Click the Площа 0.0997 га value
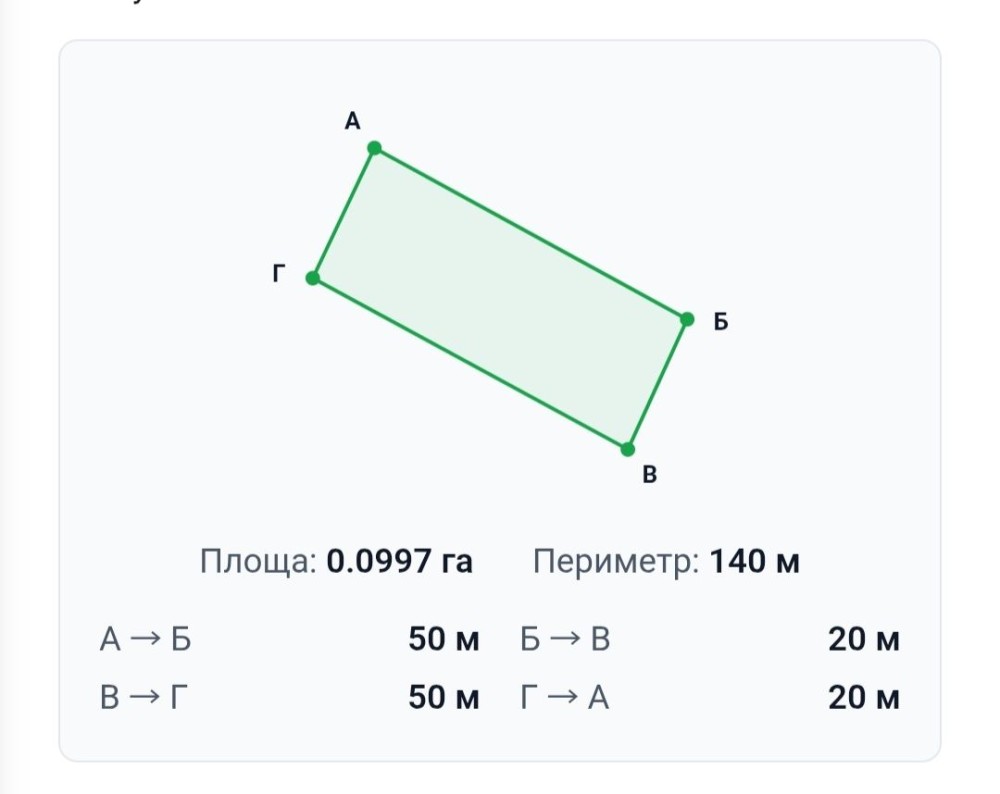The width and height of the screenshot is (1000, 794). click(399, 561)
